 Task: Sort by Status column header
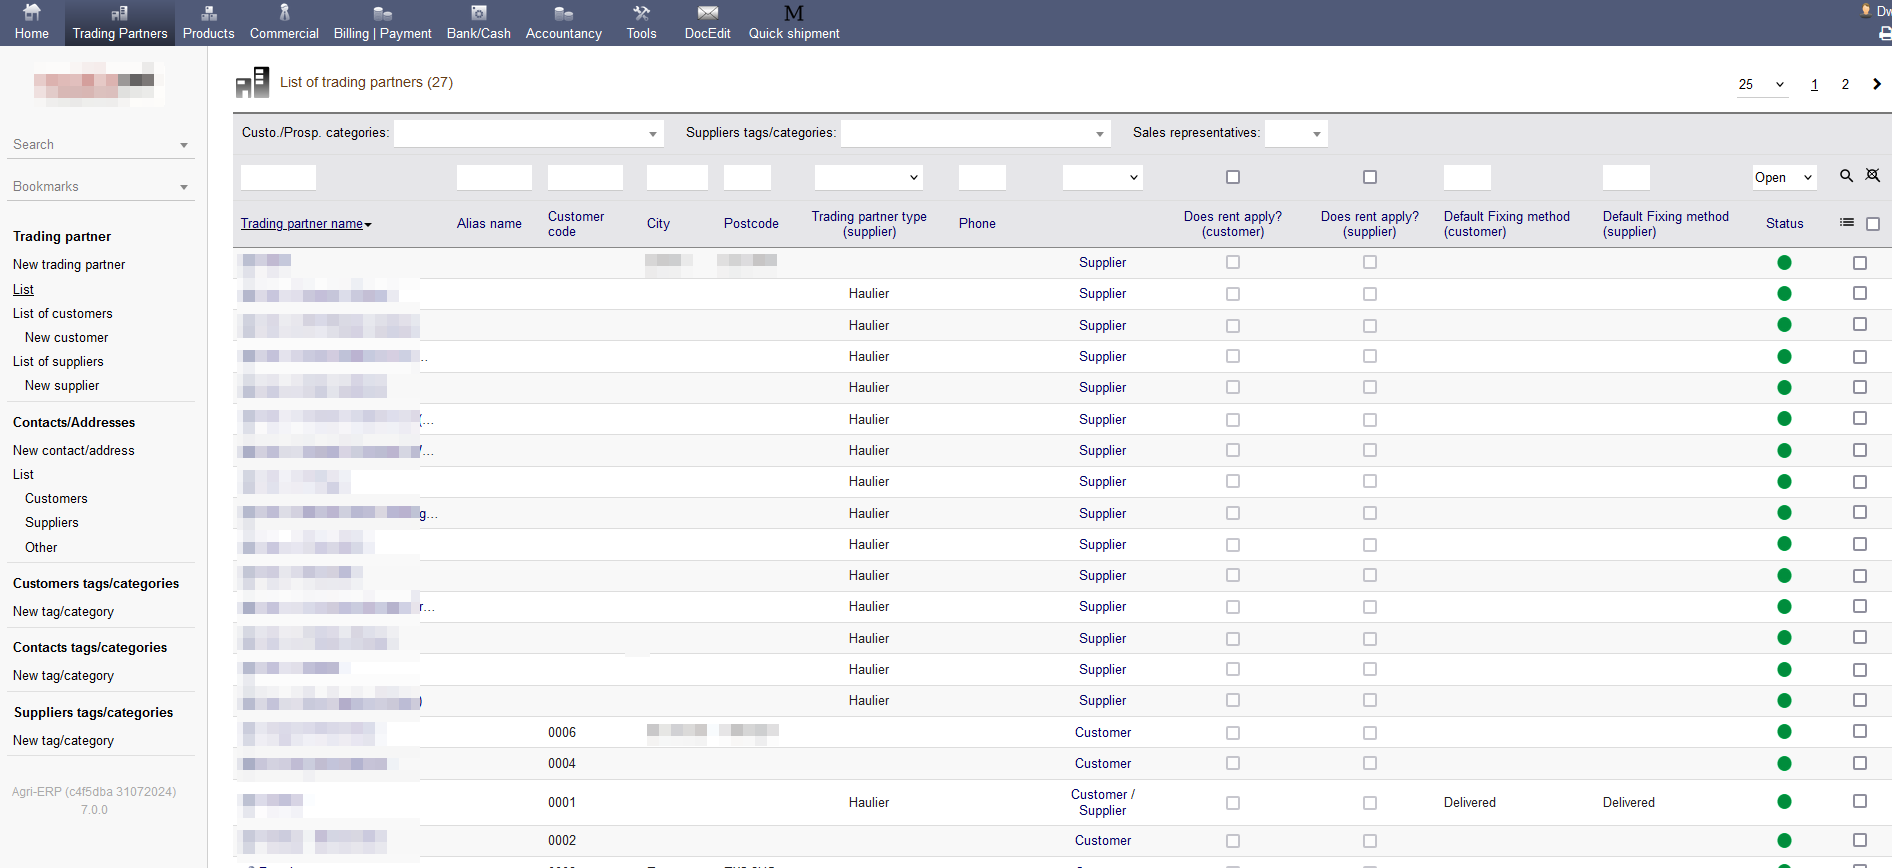coord(1785,224)
